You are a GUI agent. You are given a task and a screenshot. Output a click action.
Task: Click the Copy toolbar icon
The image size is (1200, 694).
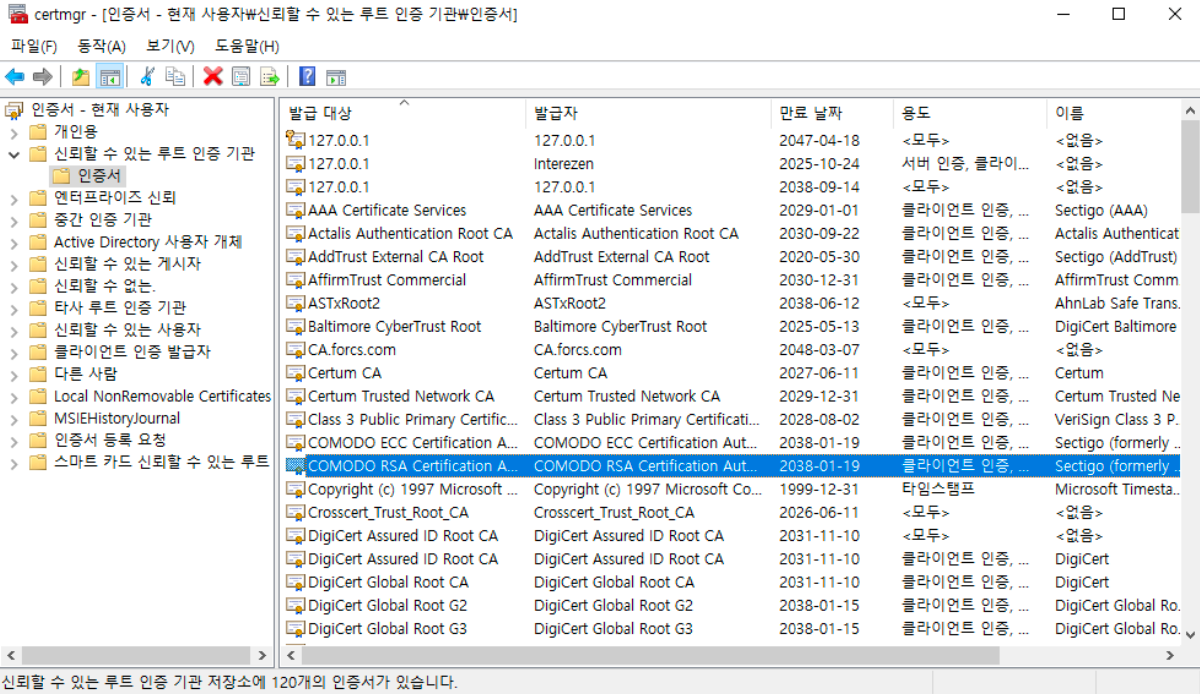point(175,77)
